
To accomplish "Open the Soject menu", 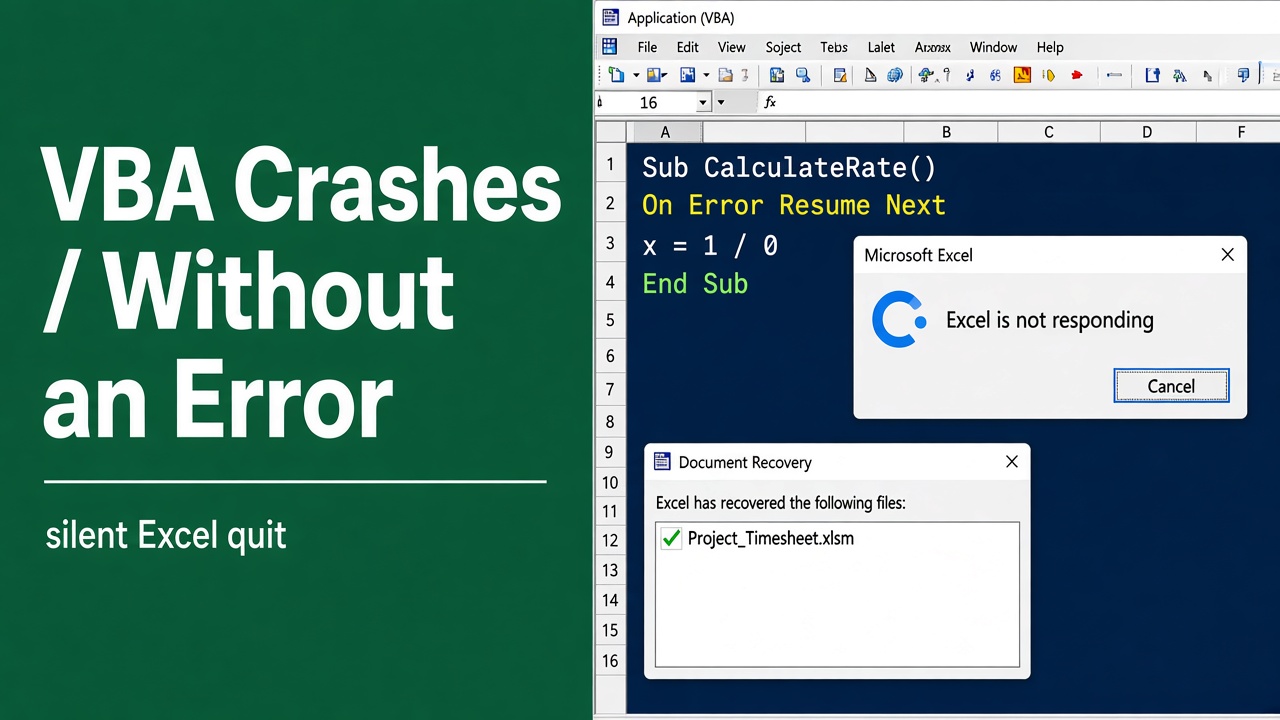I will click(783, 47).
